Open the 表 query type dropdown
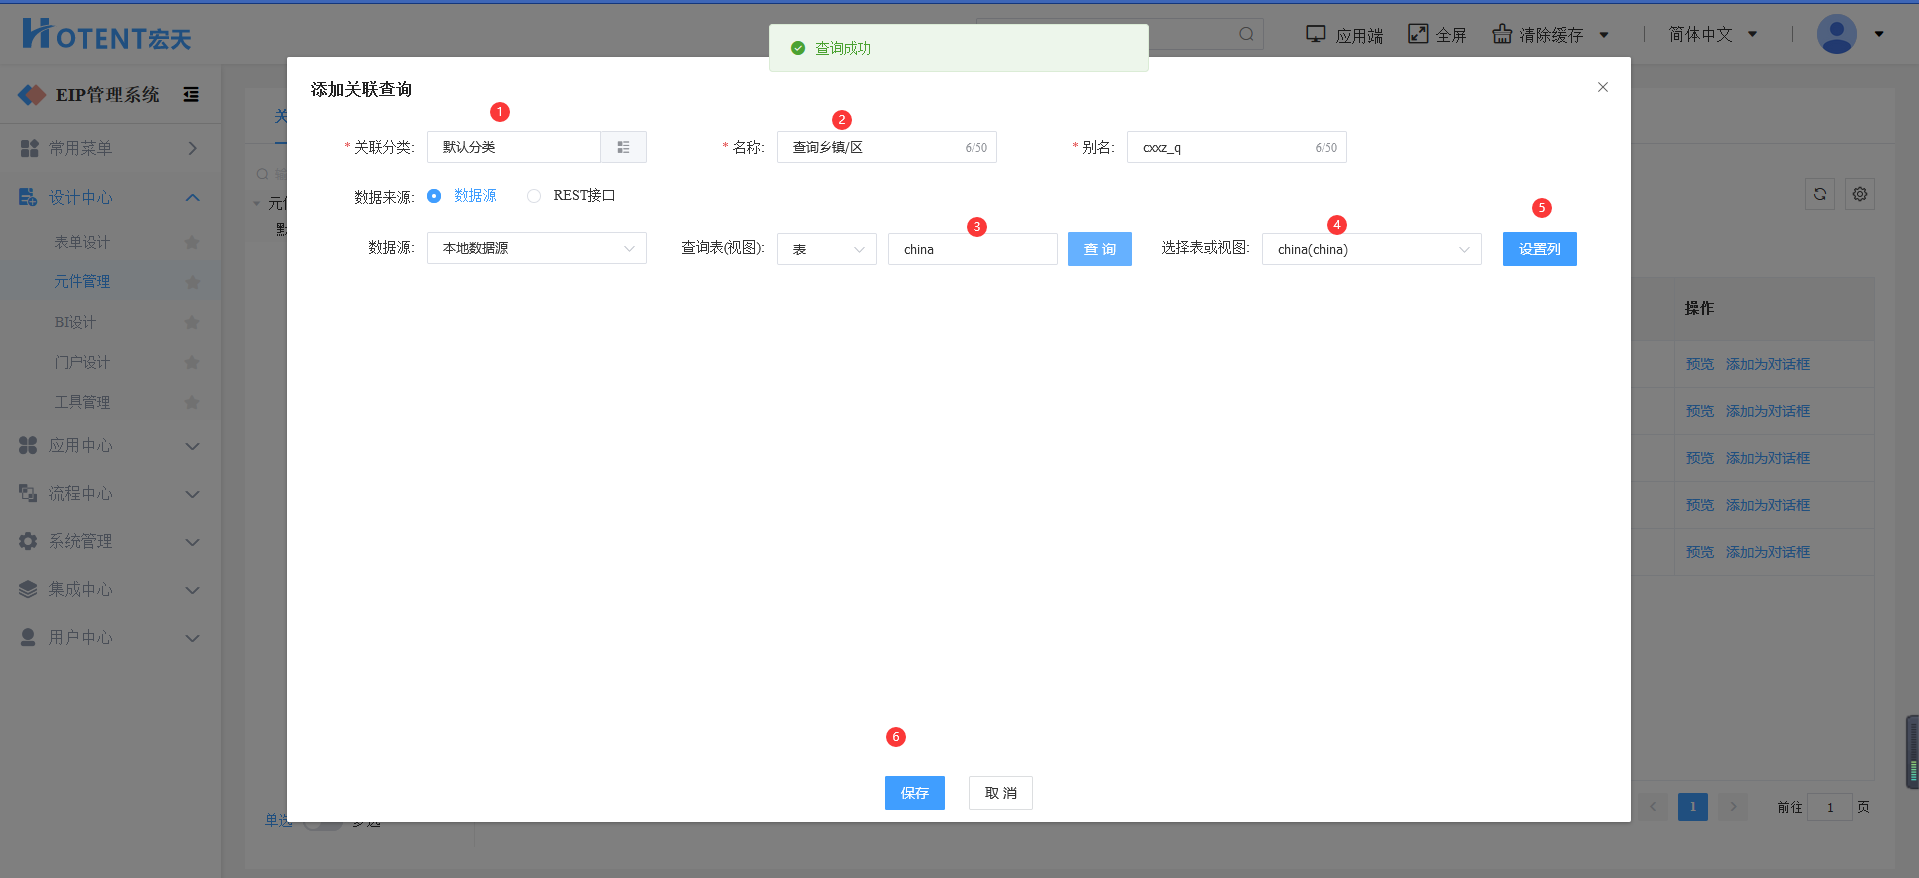The image size is (1919, 878). click(x=826, y=249)
